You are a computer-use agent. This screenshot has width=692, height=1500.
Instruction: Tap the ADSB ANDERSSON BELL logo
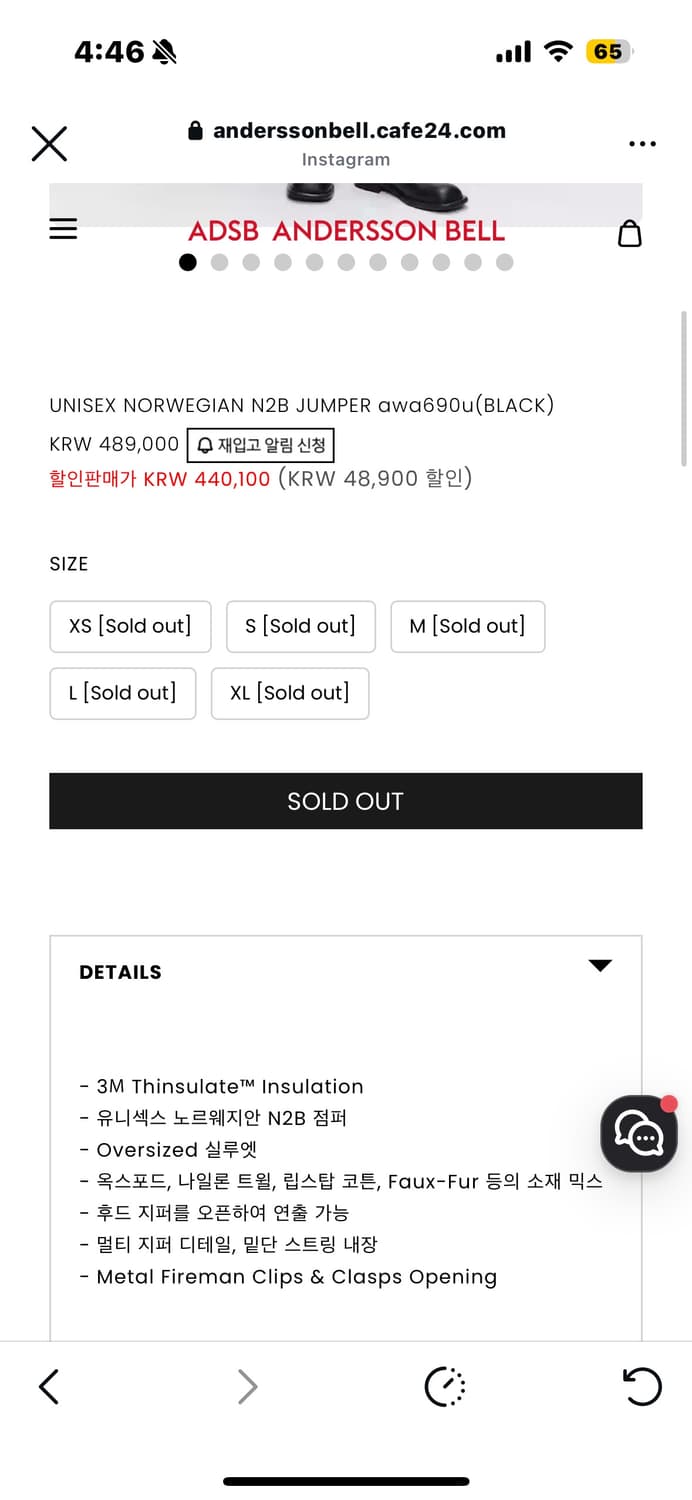tap(346, 231)
